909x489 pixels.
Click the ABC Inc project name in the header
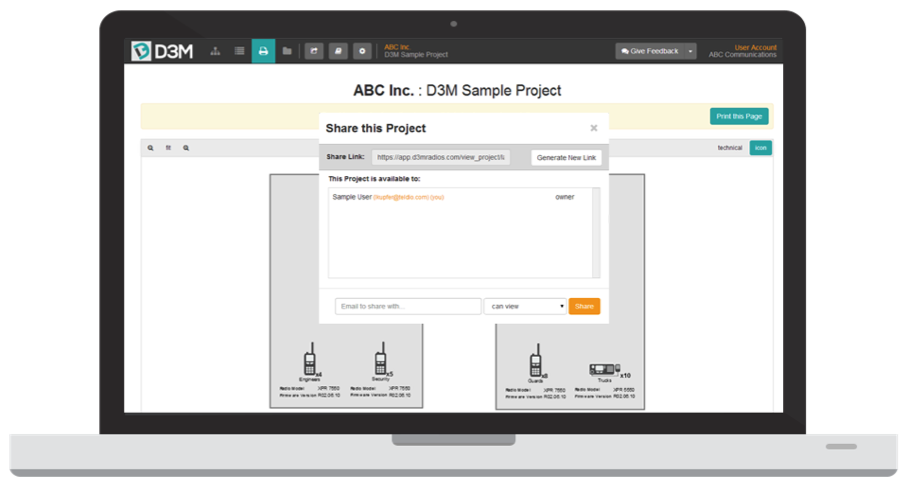(397, 47)
